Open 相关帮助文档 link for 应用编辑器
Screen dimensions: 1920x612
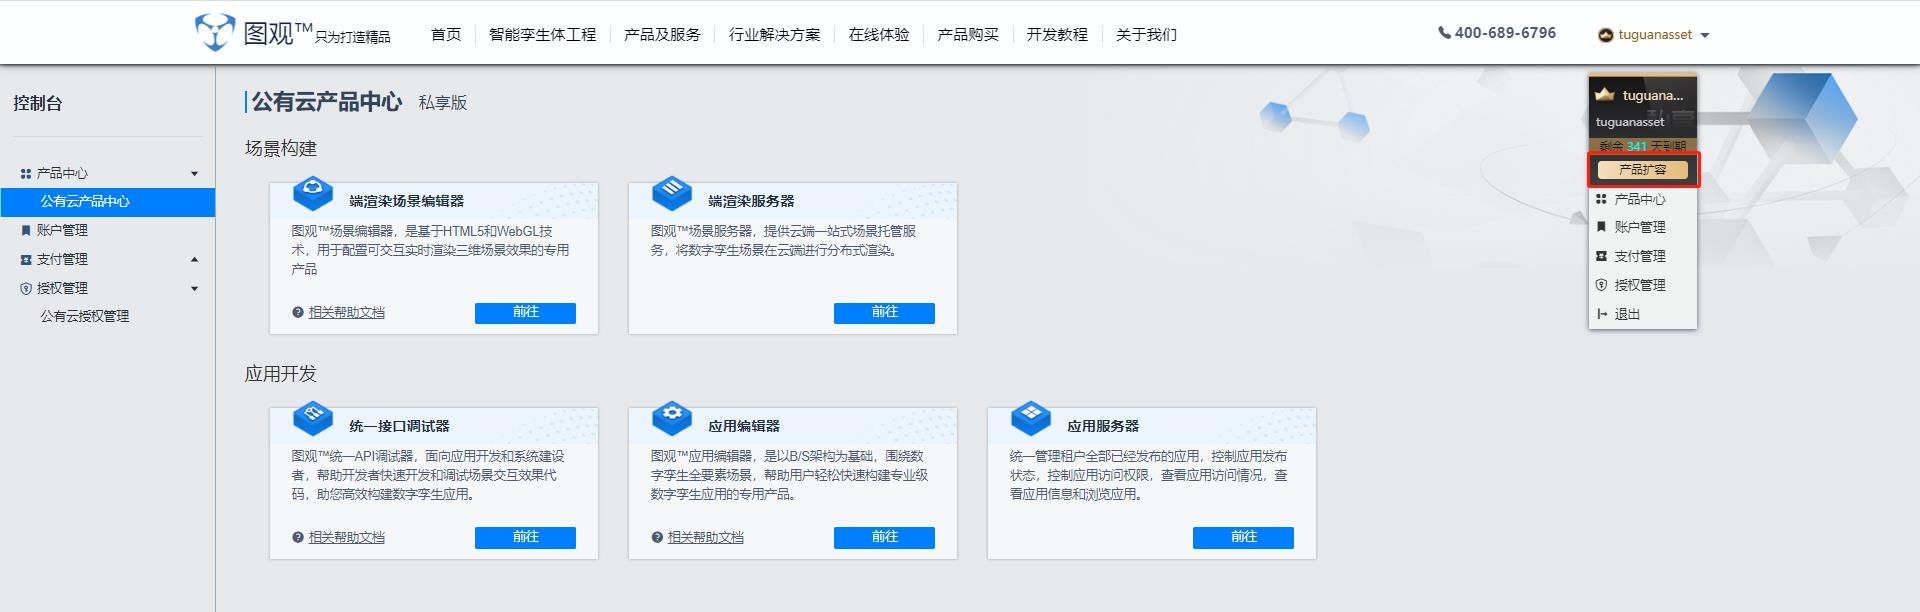pos(706,537)
